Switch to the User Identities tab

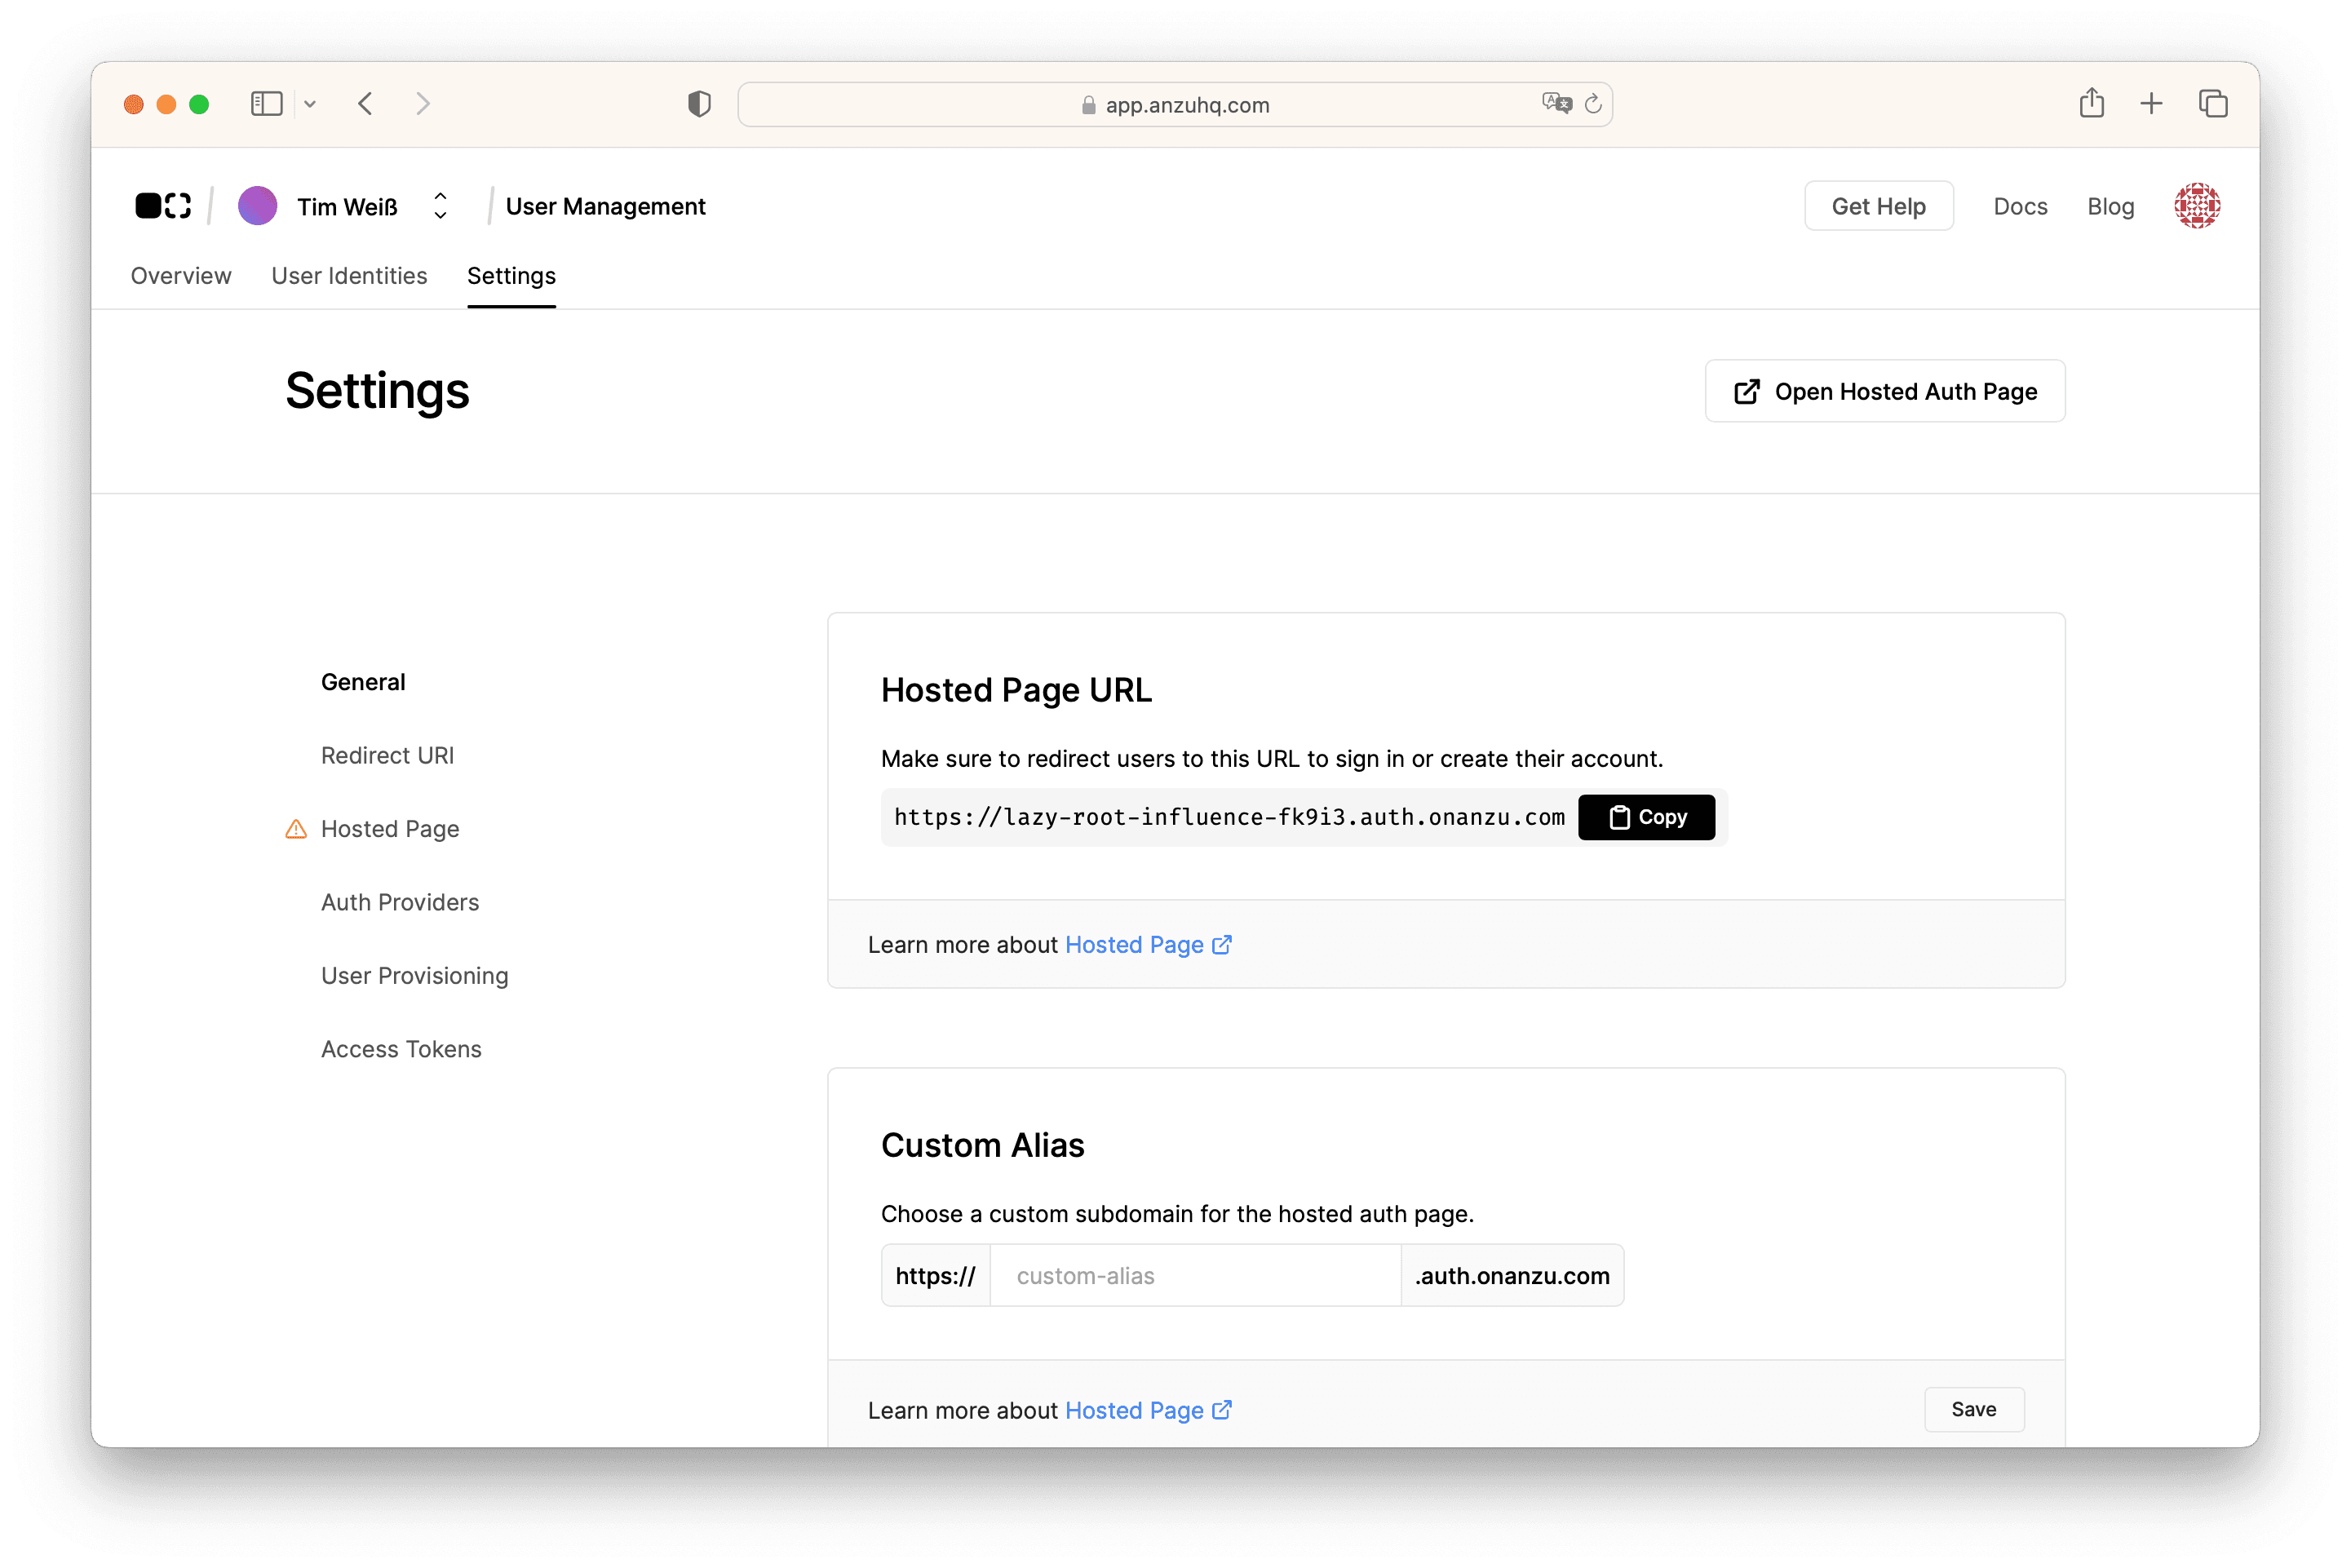coord(349,276)
